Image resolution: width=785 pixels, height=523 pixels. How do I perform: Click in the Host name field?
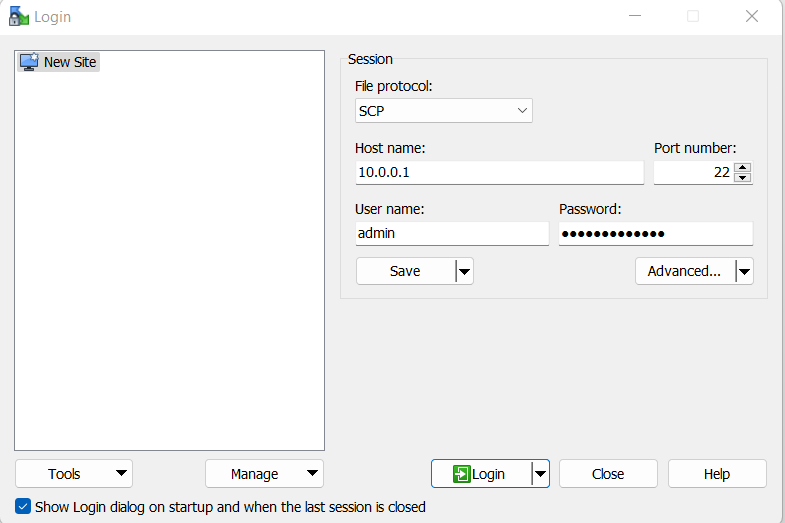pos(498,172)
